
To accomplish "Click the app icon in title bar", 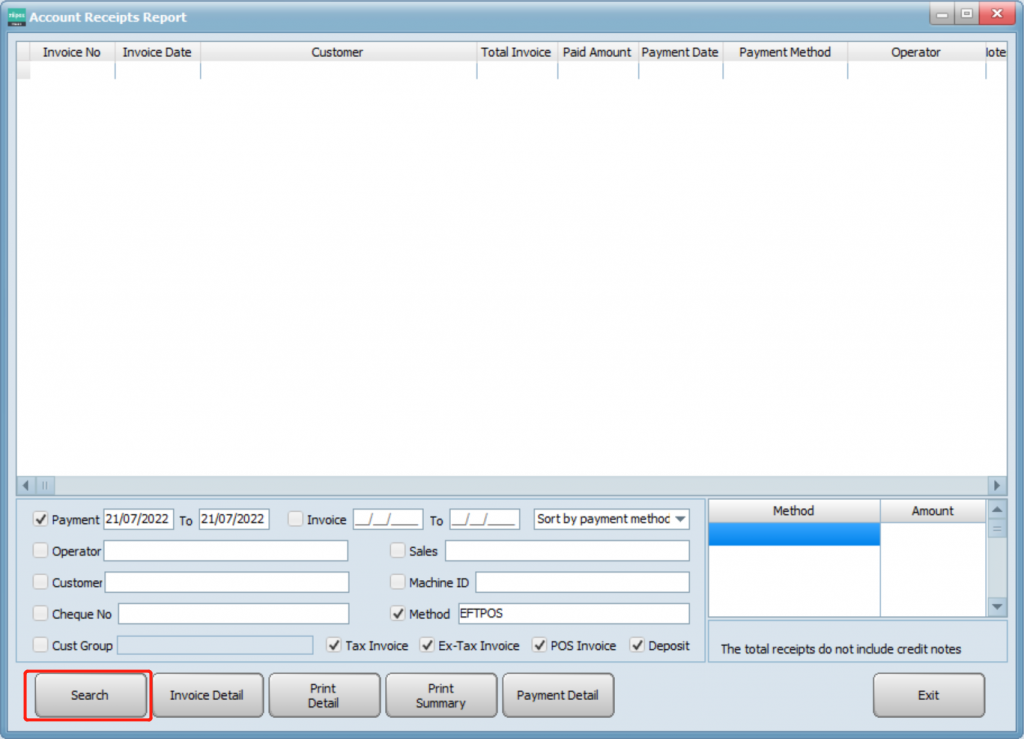I will [x=16, y=17].
